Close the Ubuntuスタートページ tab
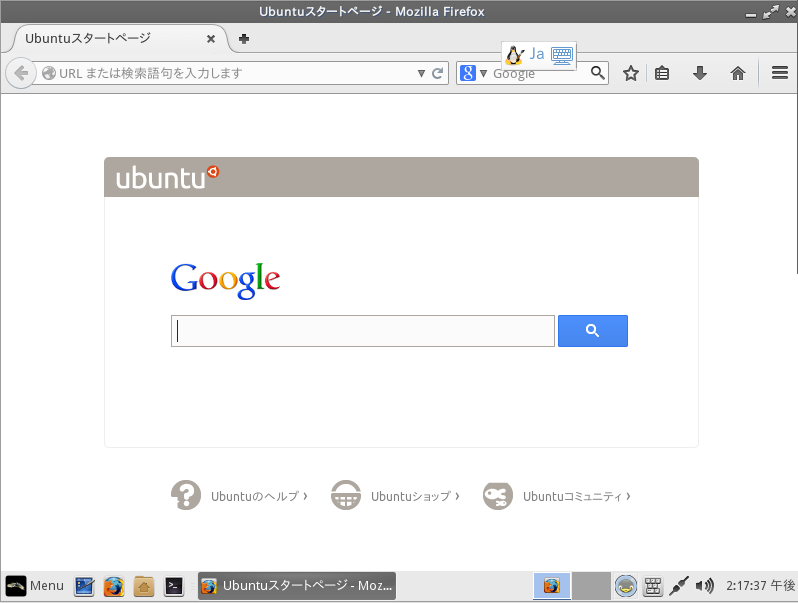Image resolution: width=798 pixels, height=603 pixels. tap(211, 39)
